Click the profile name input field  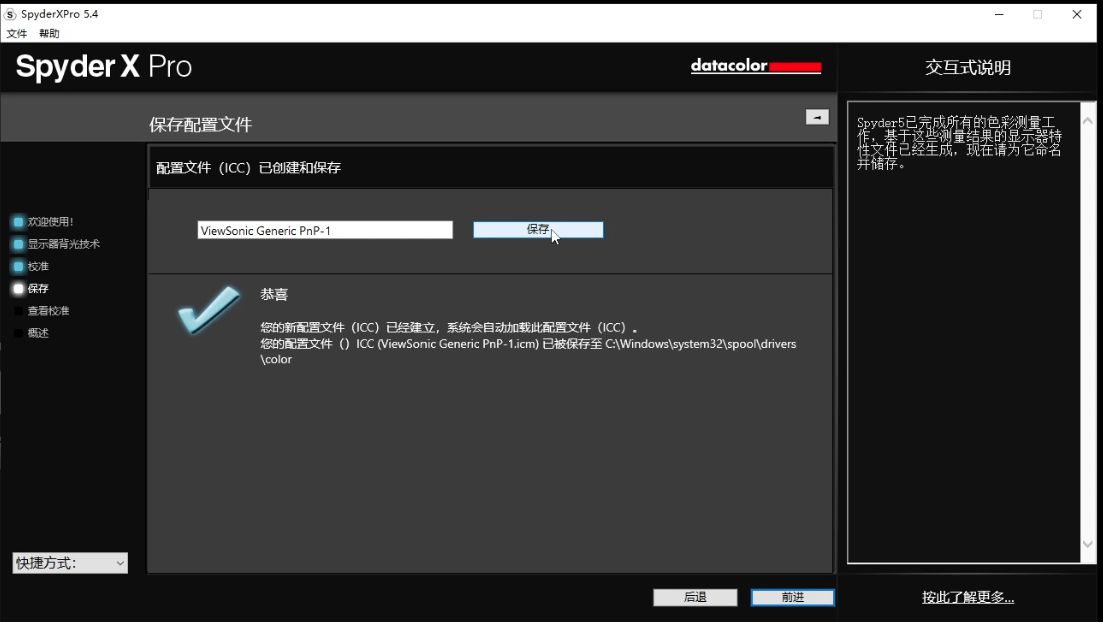325,230
